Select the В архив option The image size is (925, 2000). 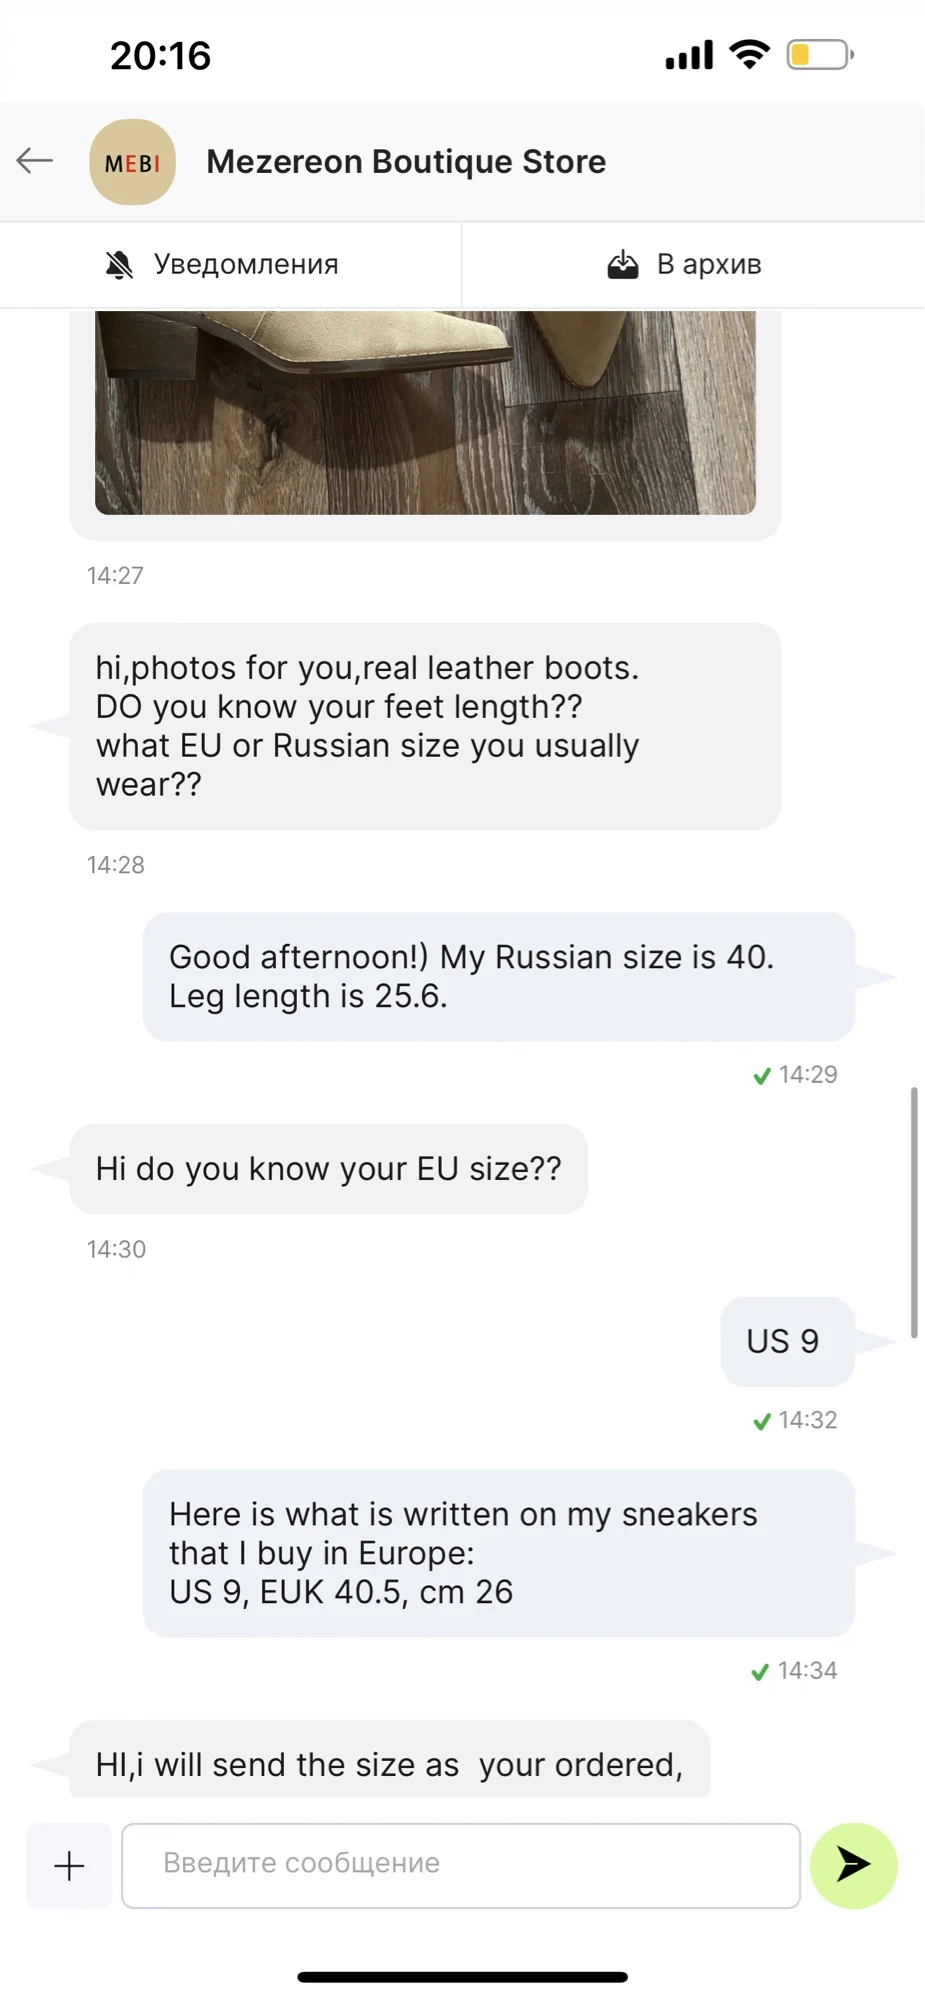tap(693, 265)
